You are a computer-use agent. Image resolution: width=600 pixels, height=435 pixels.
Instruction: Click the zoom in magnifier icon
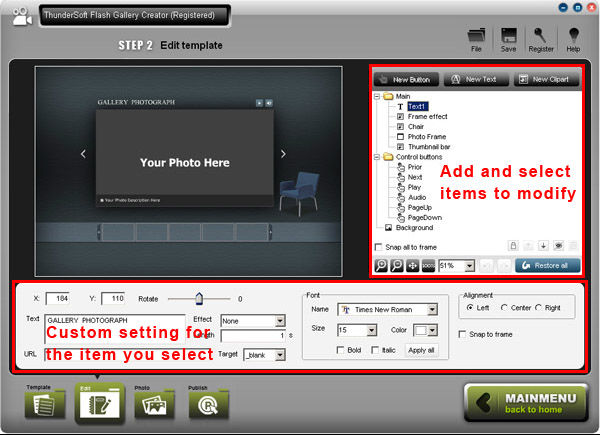pos(382,266)
